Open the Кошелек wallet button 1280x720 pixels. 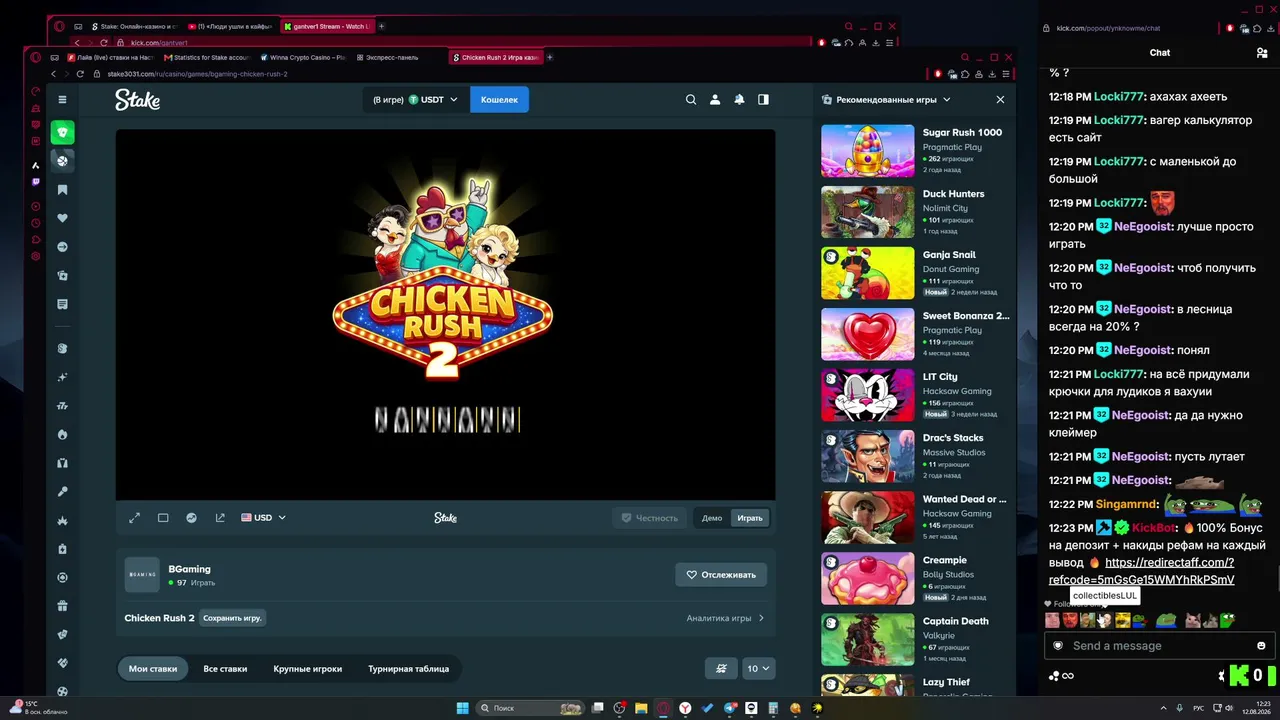(499, 100)
